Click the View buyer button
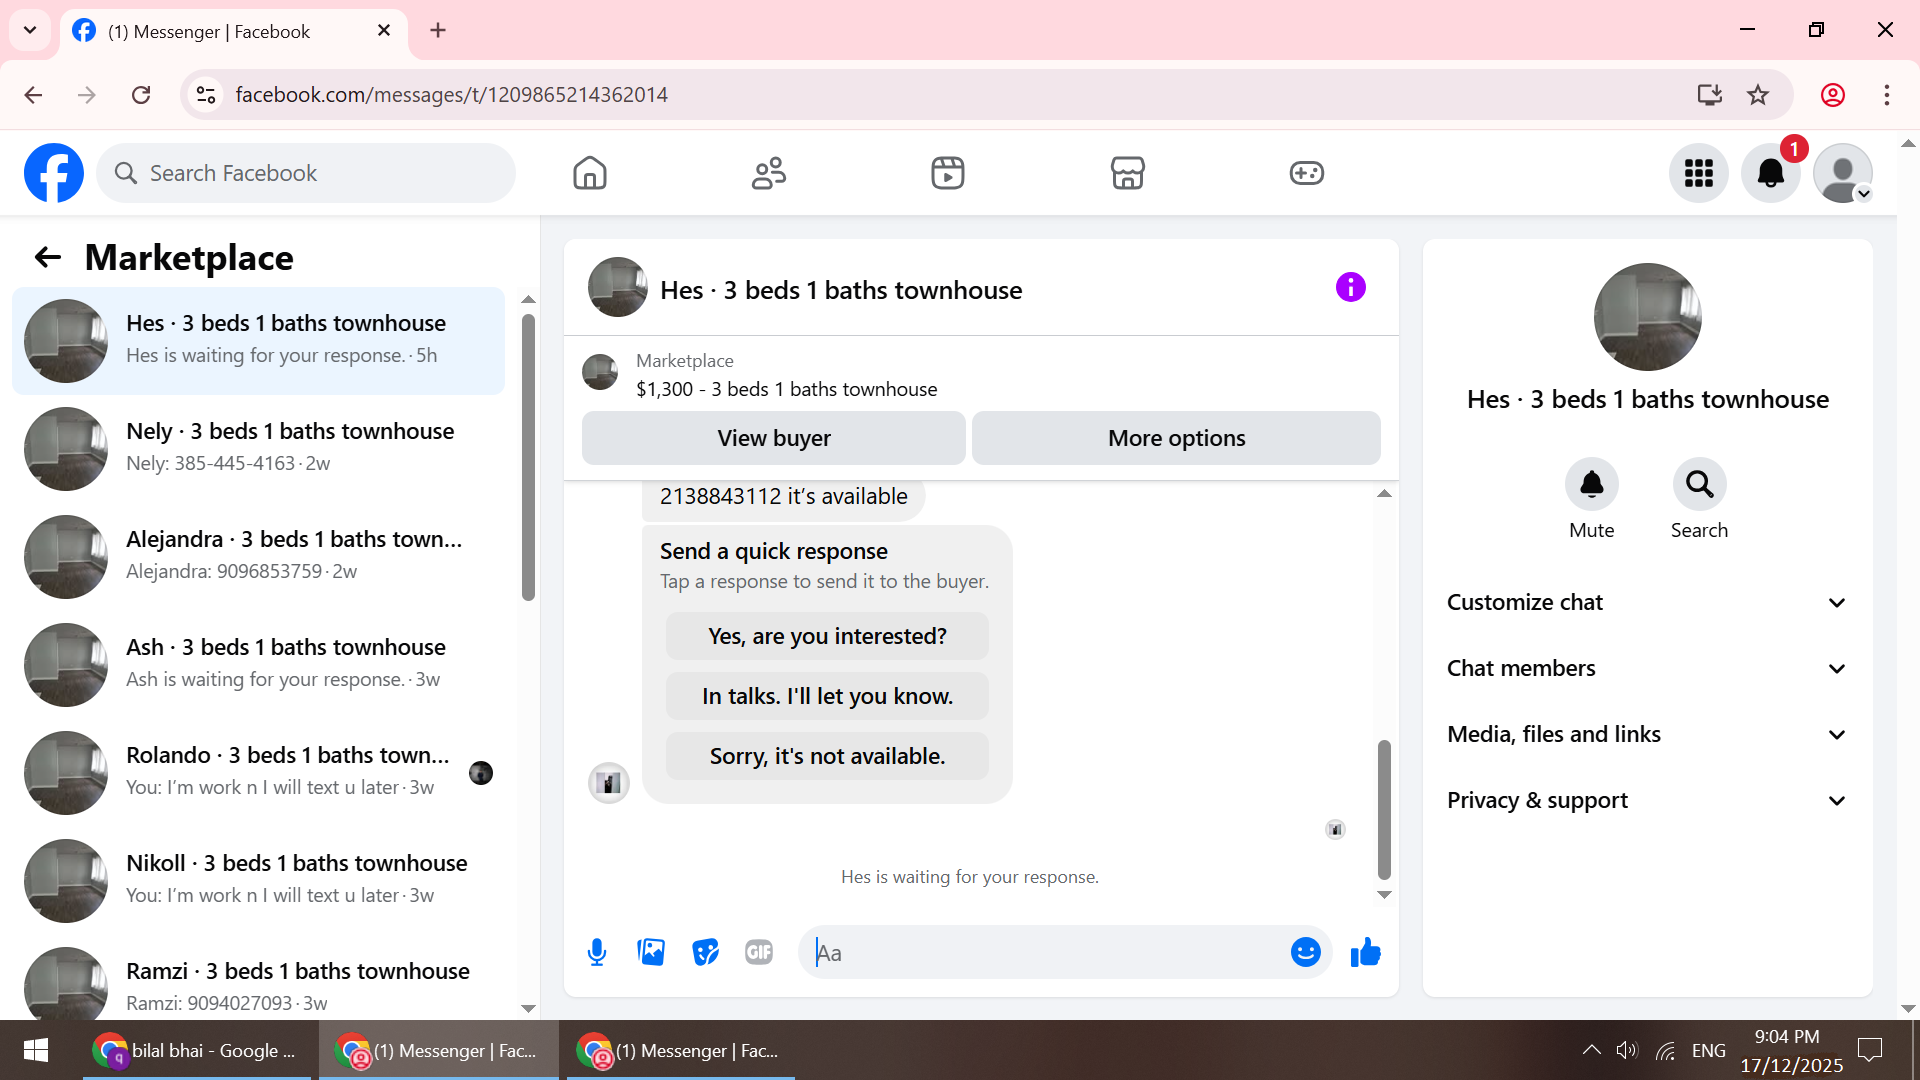The width and height of the screenshot is (1920, 1080). click(x=773, y=438)
